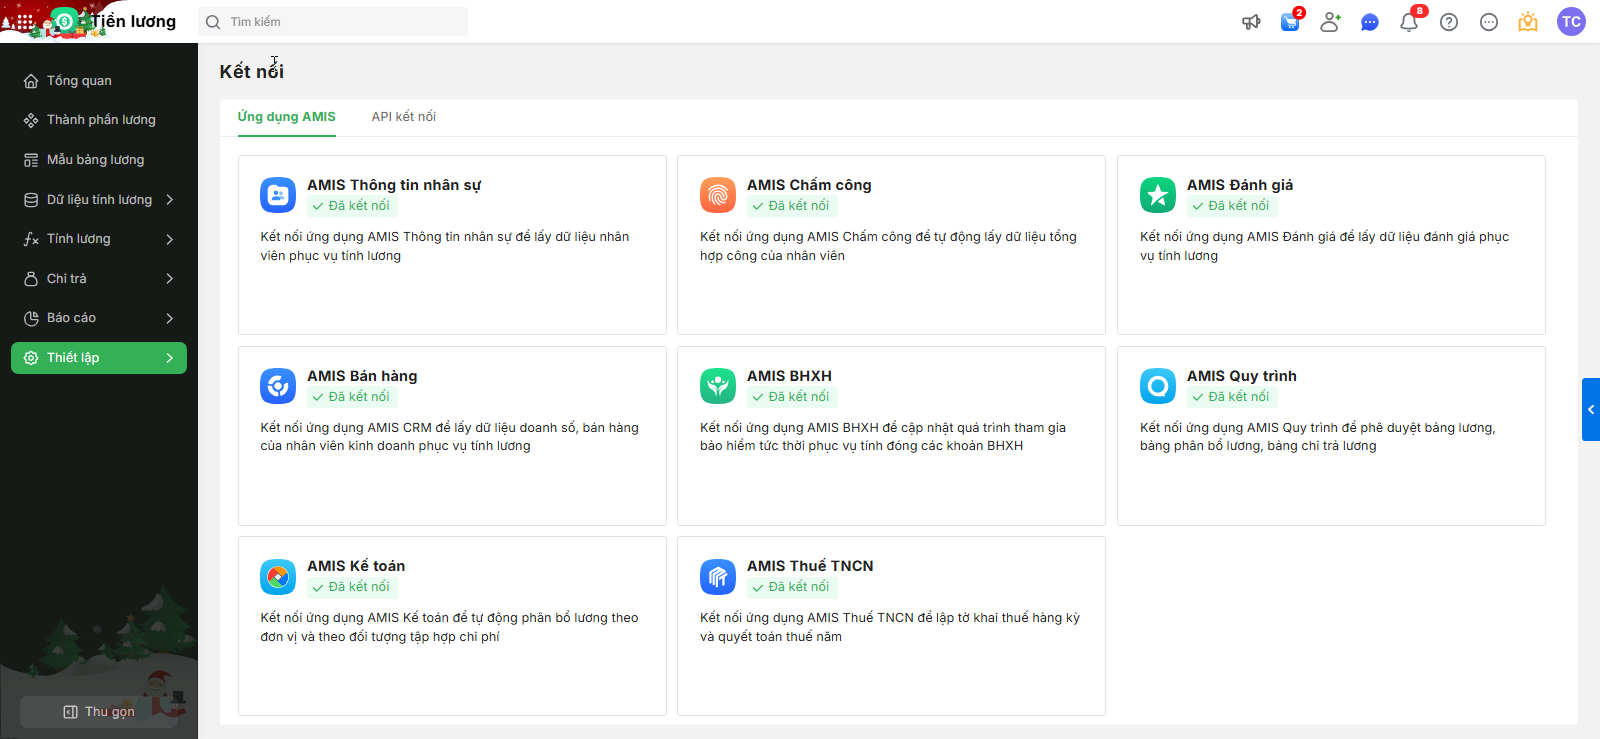Image resolution: width=1600 pixels, height=739 pixels.
Task: Click the AMIS Chấm công fingerprint icon
Action: (718, 195)
